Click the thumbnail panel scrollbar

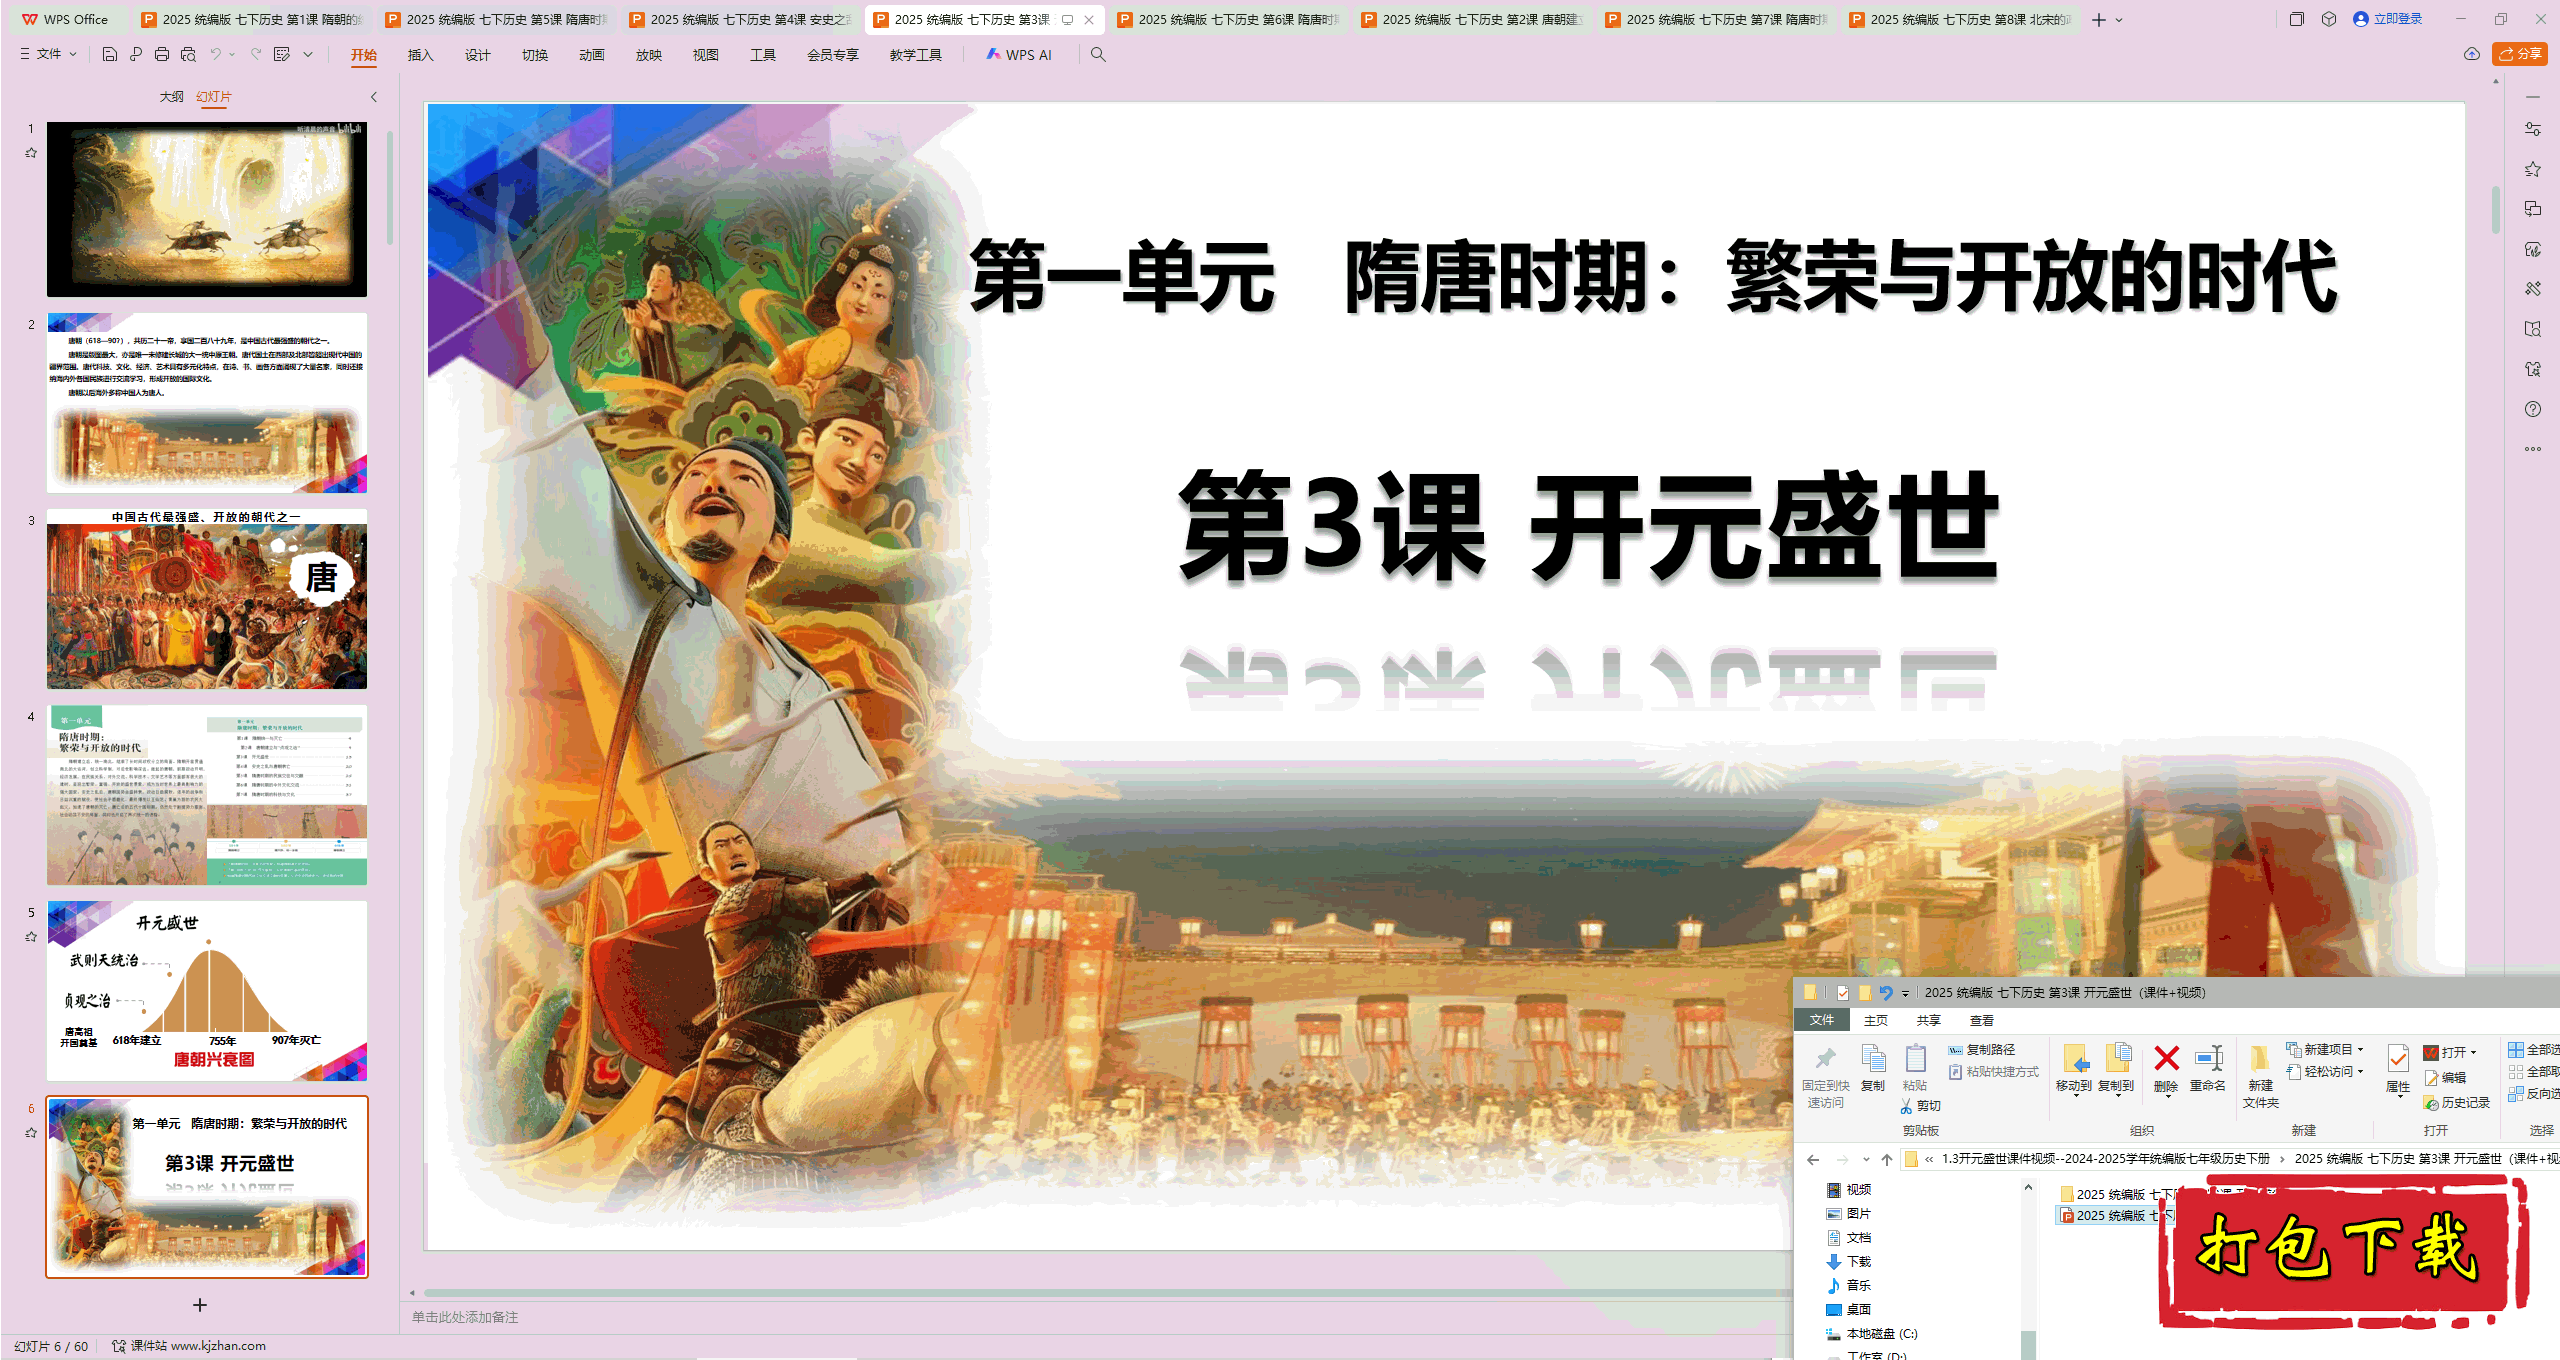[390, 187]
